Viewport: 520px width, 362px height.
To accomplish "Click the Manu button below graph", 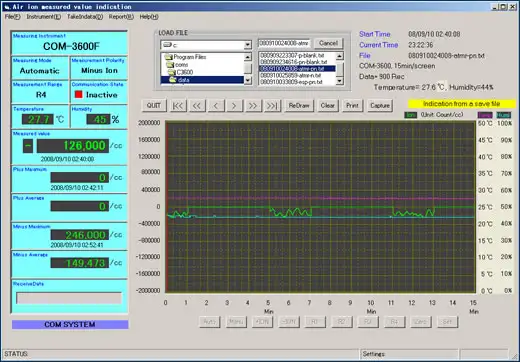I will click(236, 322).
